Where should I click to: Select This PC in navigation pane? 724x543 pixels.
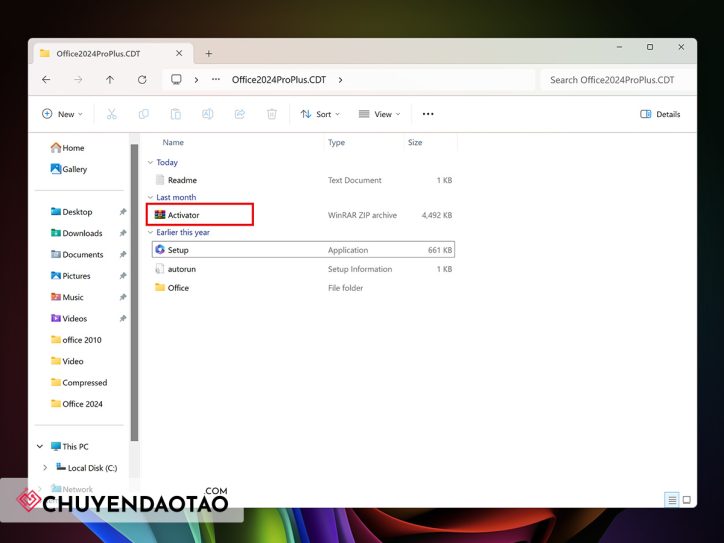click(70, 446)
